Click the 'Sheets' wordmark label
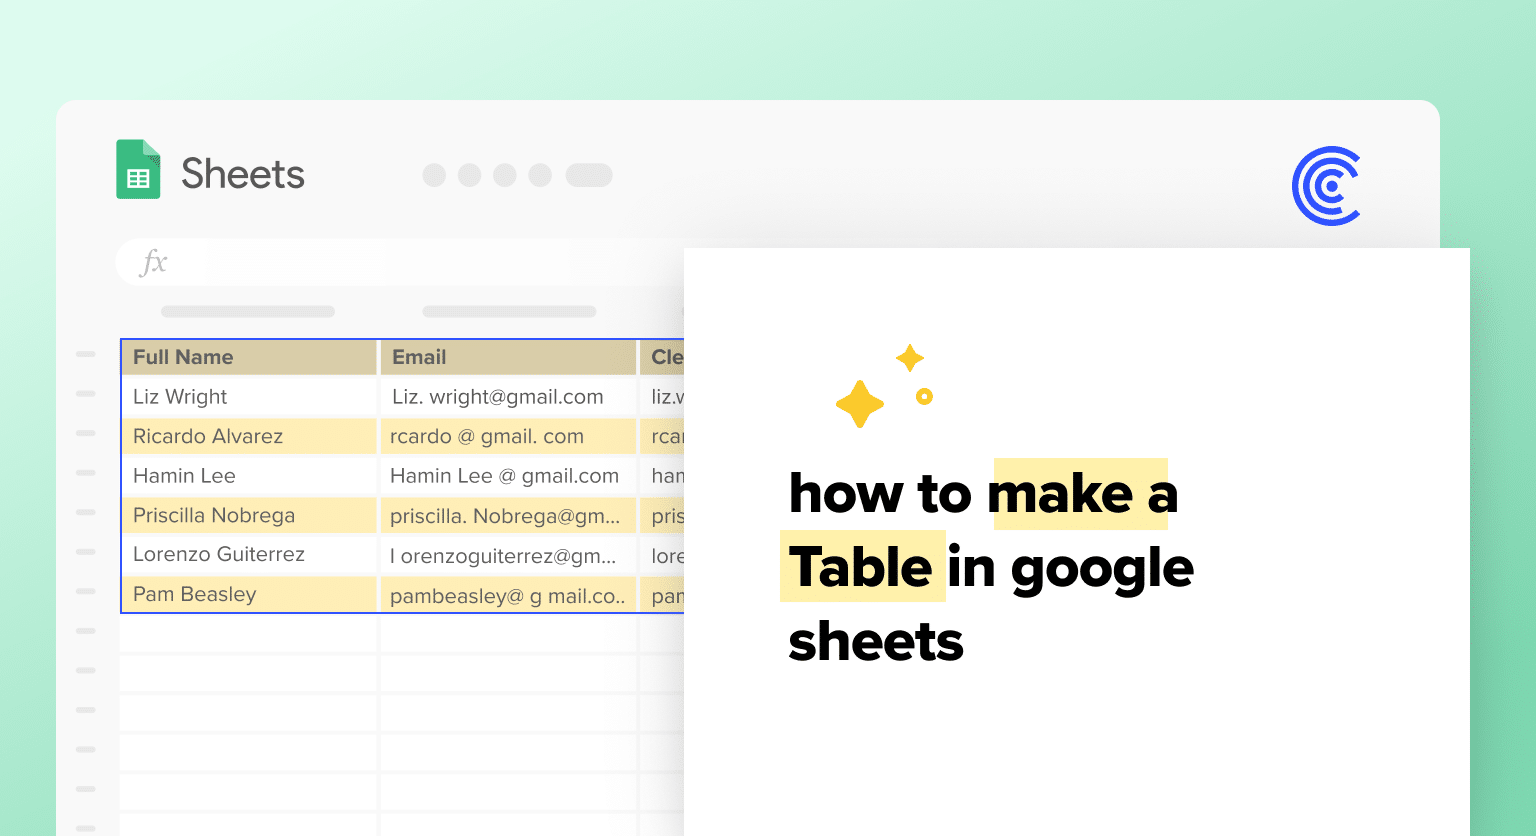The height and width of the screenshot is (836, 1536). click(x=241, y=172)
